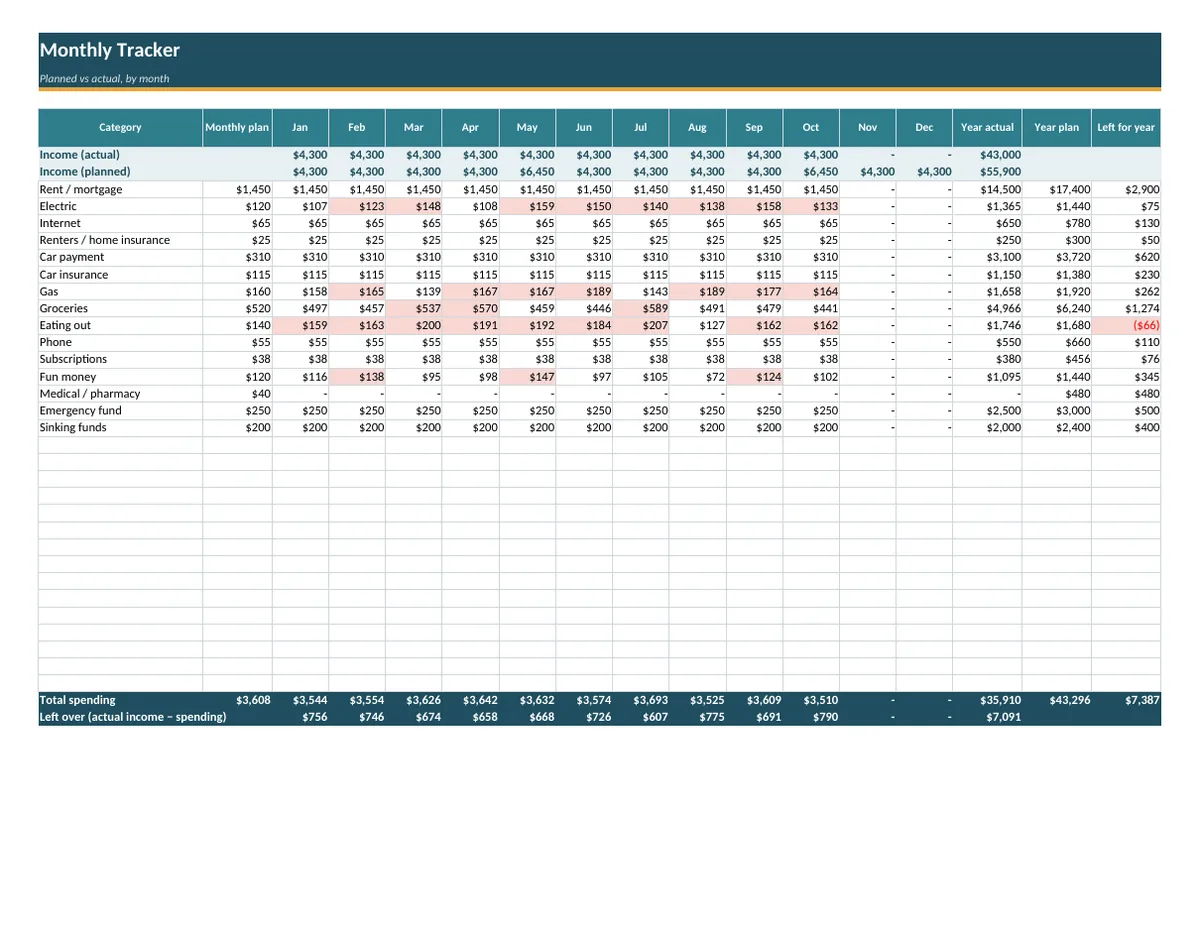Click the "Left for year" column header
The height and width of the screenshot is (927, 1200).
(1126, 127)
